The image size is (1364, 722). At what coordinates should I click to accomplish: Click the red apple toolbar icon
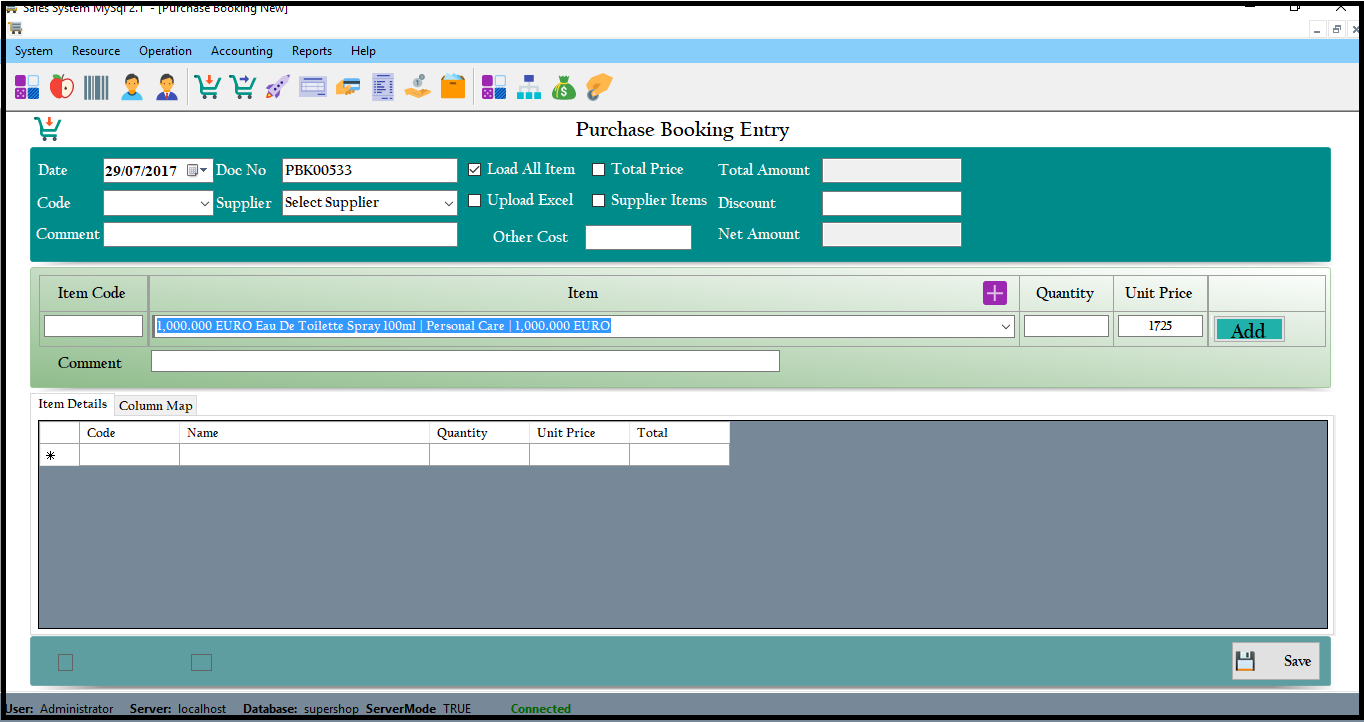62,87
